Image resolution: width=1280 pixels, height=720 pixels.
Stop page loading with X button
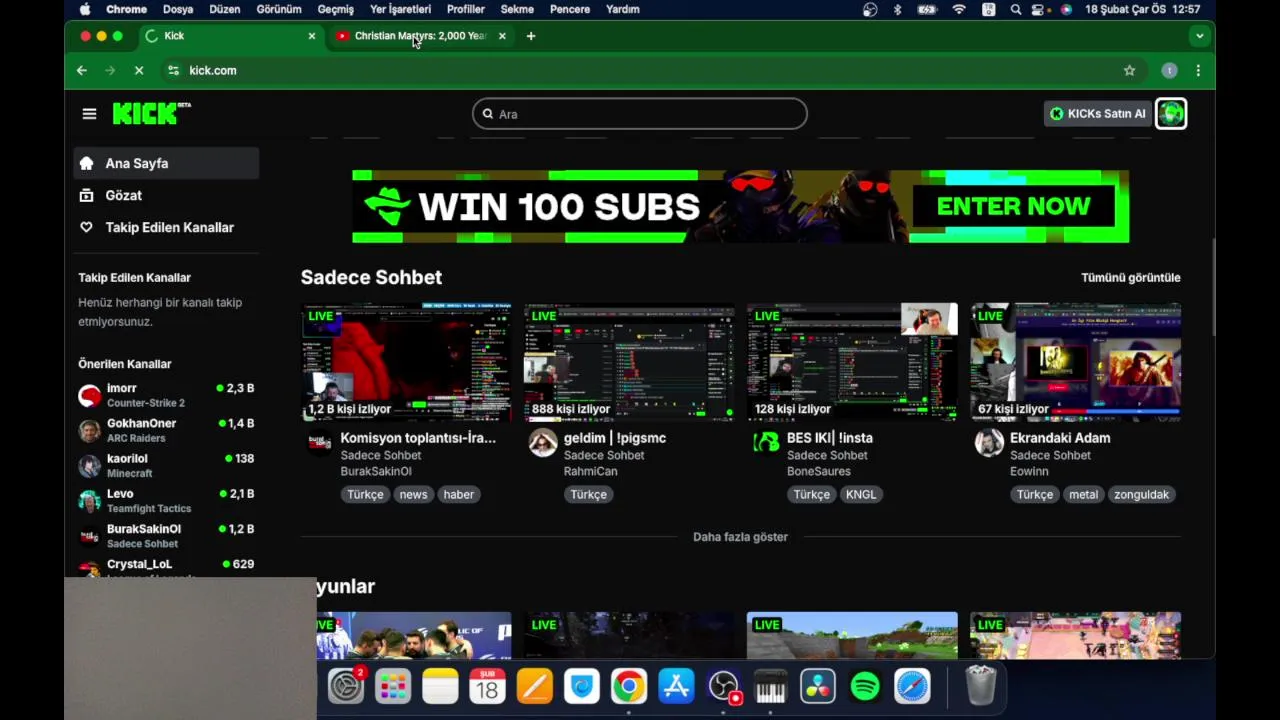[139, 70]
